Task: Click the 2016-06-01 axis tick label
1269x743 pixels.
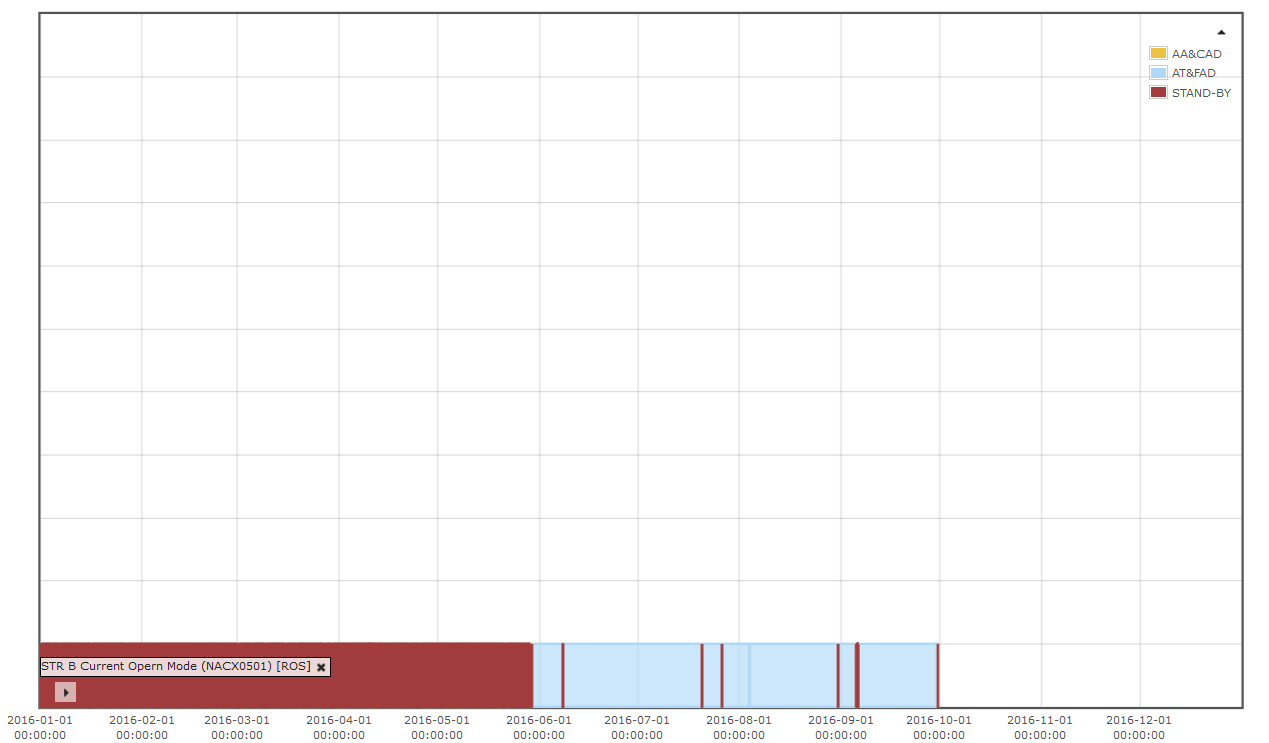Action: coord(539,727)
